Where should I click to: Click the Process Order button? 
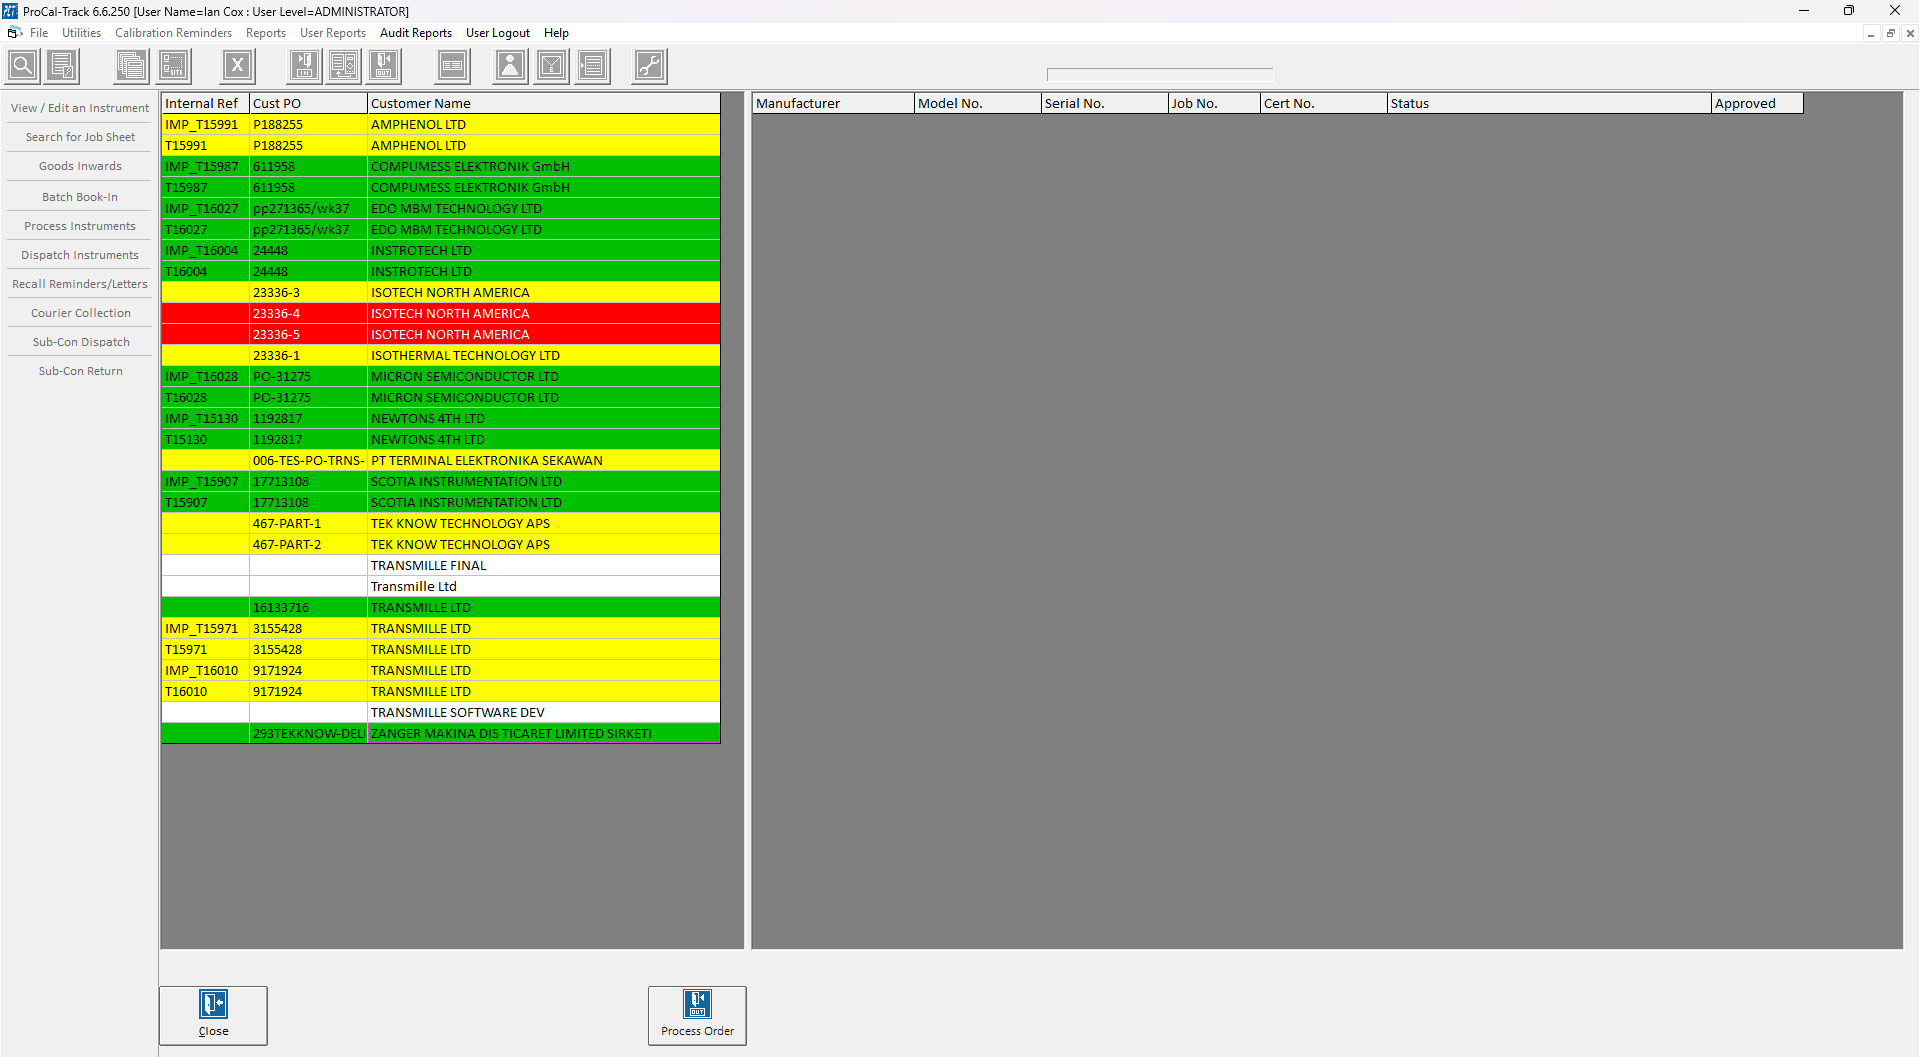pos(697,1016)
